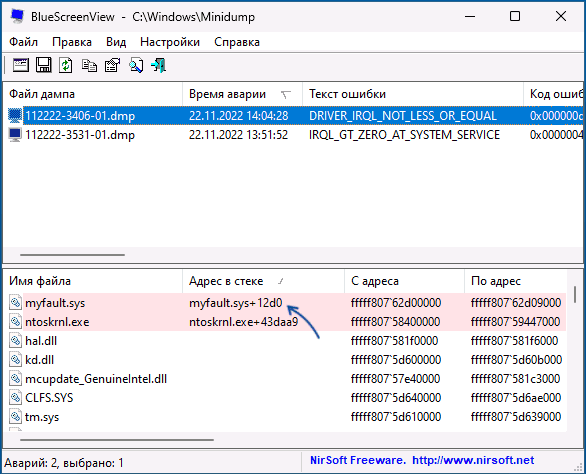This screenshot has height=474, width=586.
Task: Click the Advanced Options toolbar icon
Action: click(x=21, y=65)
